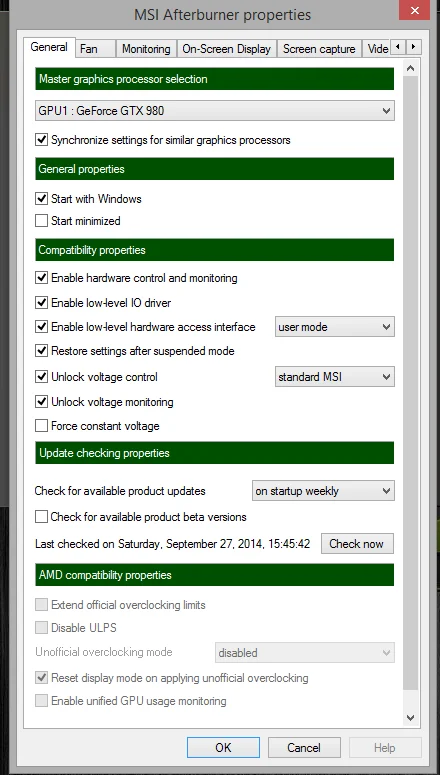Click the 'Master graphics processor selection' header
This screenshot has width=440, height=775.
215,79
